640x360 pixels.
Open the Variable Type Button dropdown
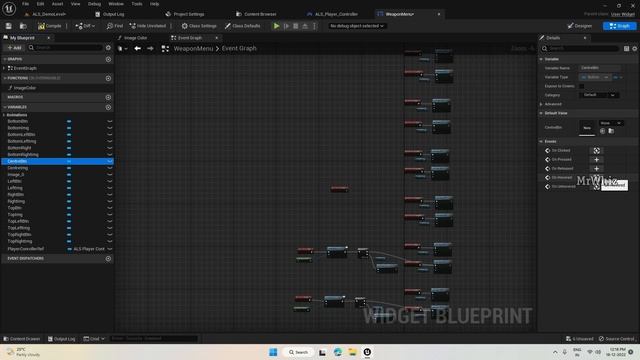(595, 77)
